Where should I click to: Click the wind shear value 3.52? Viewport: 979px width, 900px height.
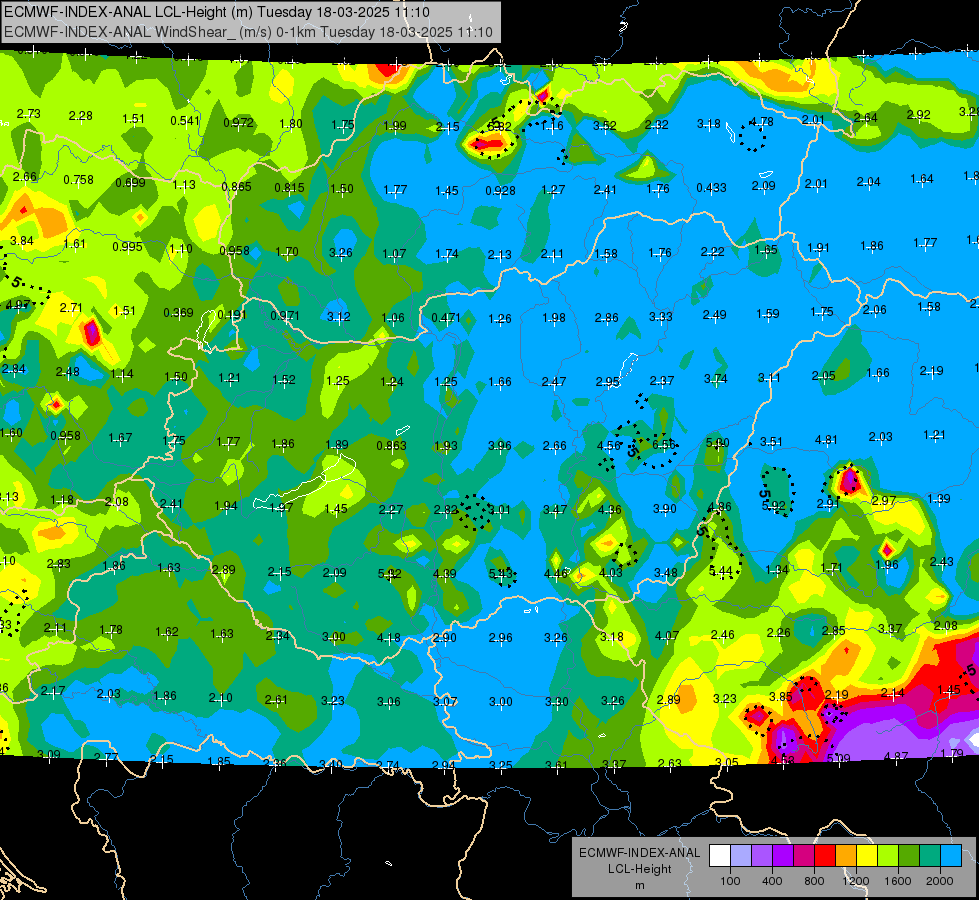(x=605, y=126)
